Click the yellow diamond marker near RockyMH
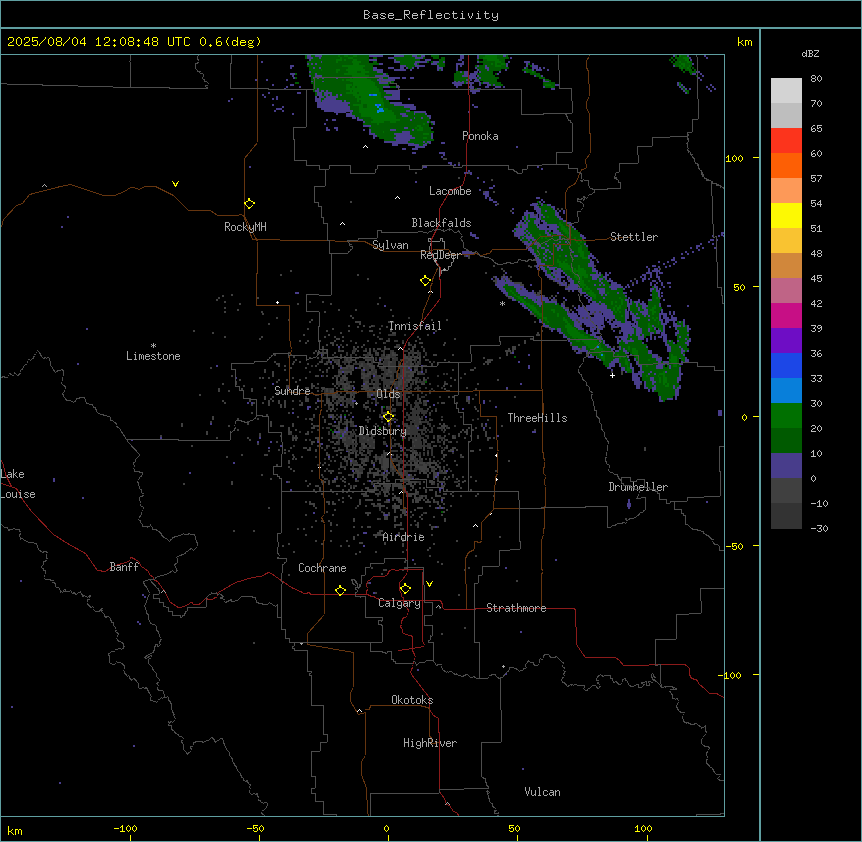The image size is (862, 842). 249,203
